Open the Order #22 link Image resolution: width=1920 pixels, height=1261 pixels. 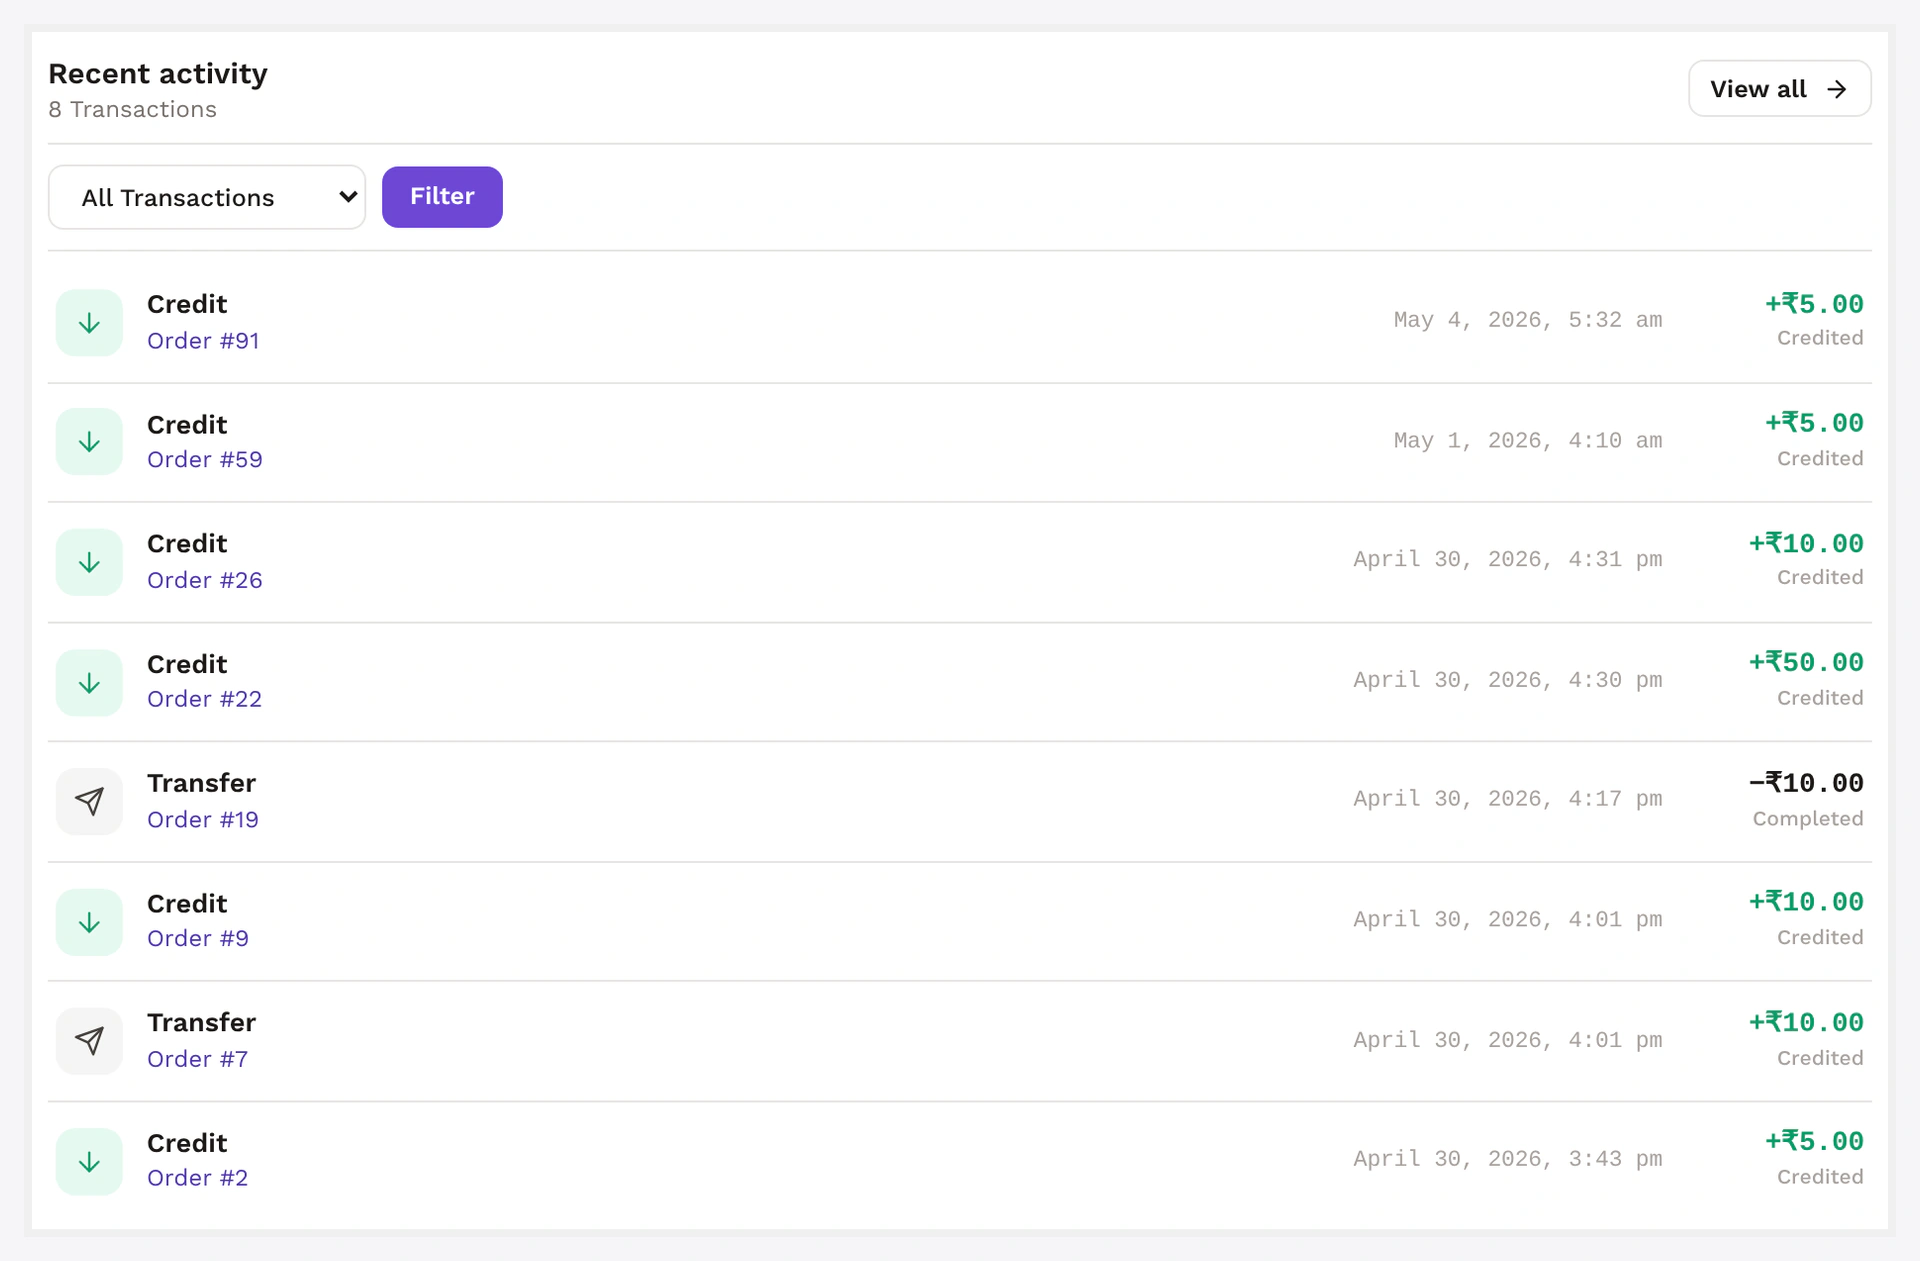coord(204,699)
